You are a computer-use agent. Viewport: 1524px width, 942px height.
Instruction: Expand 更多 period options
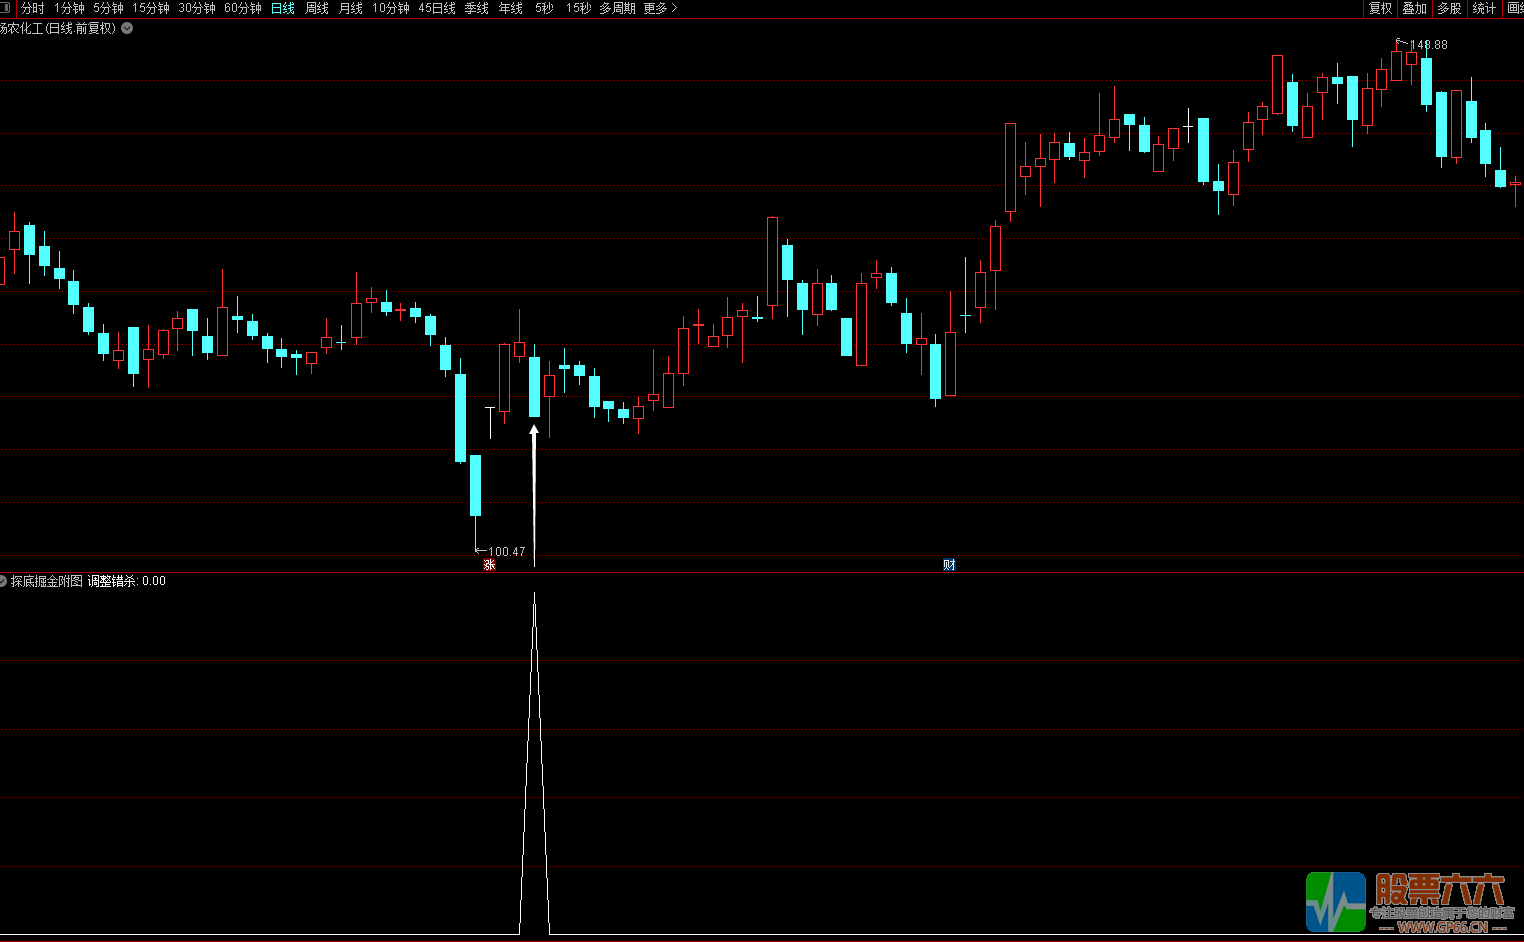[x=660, y=8]
